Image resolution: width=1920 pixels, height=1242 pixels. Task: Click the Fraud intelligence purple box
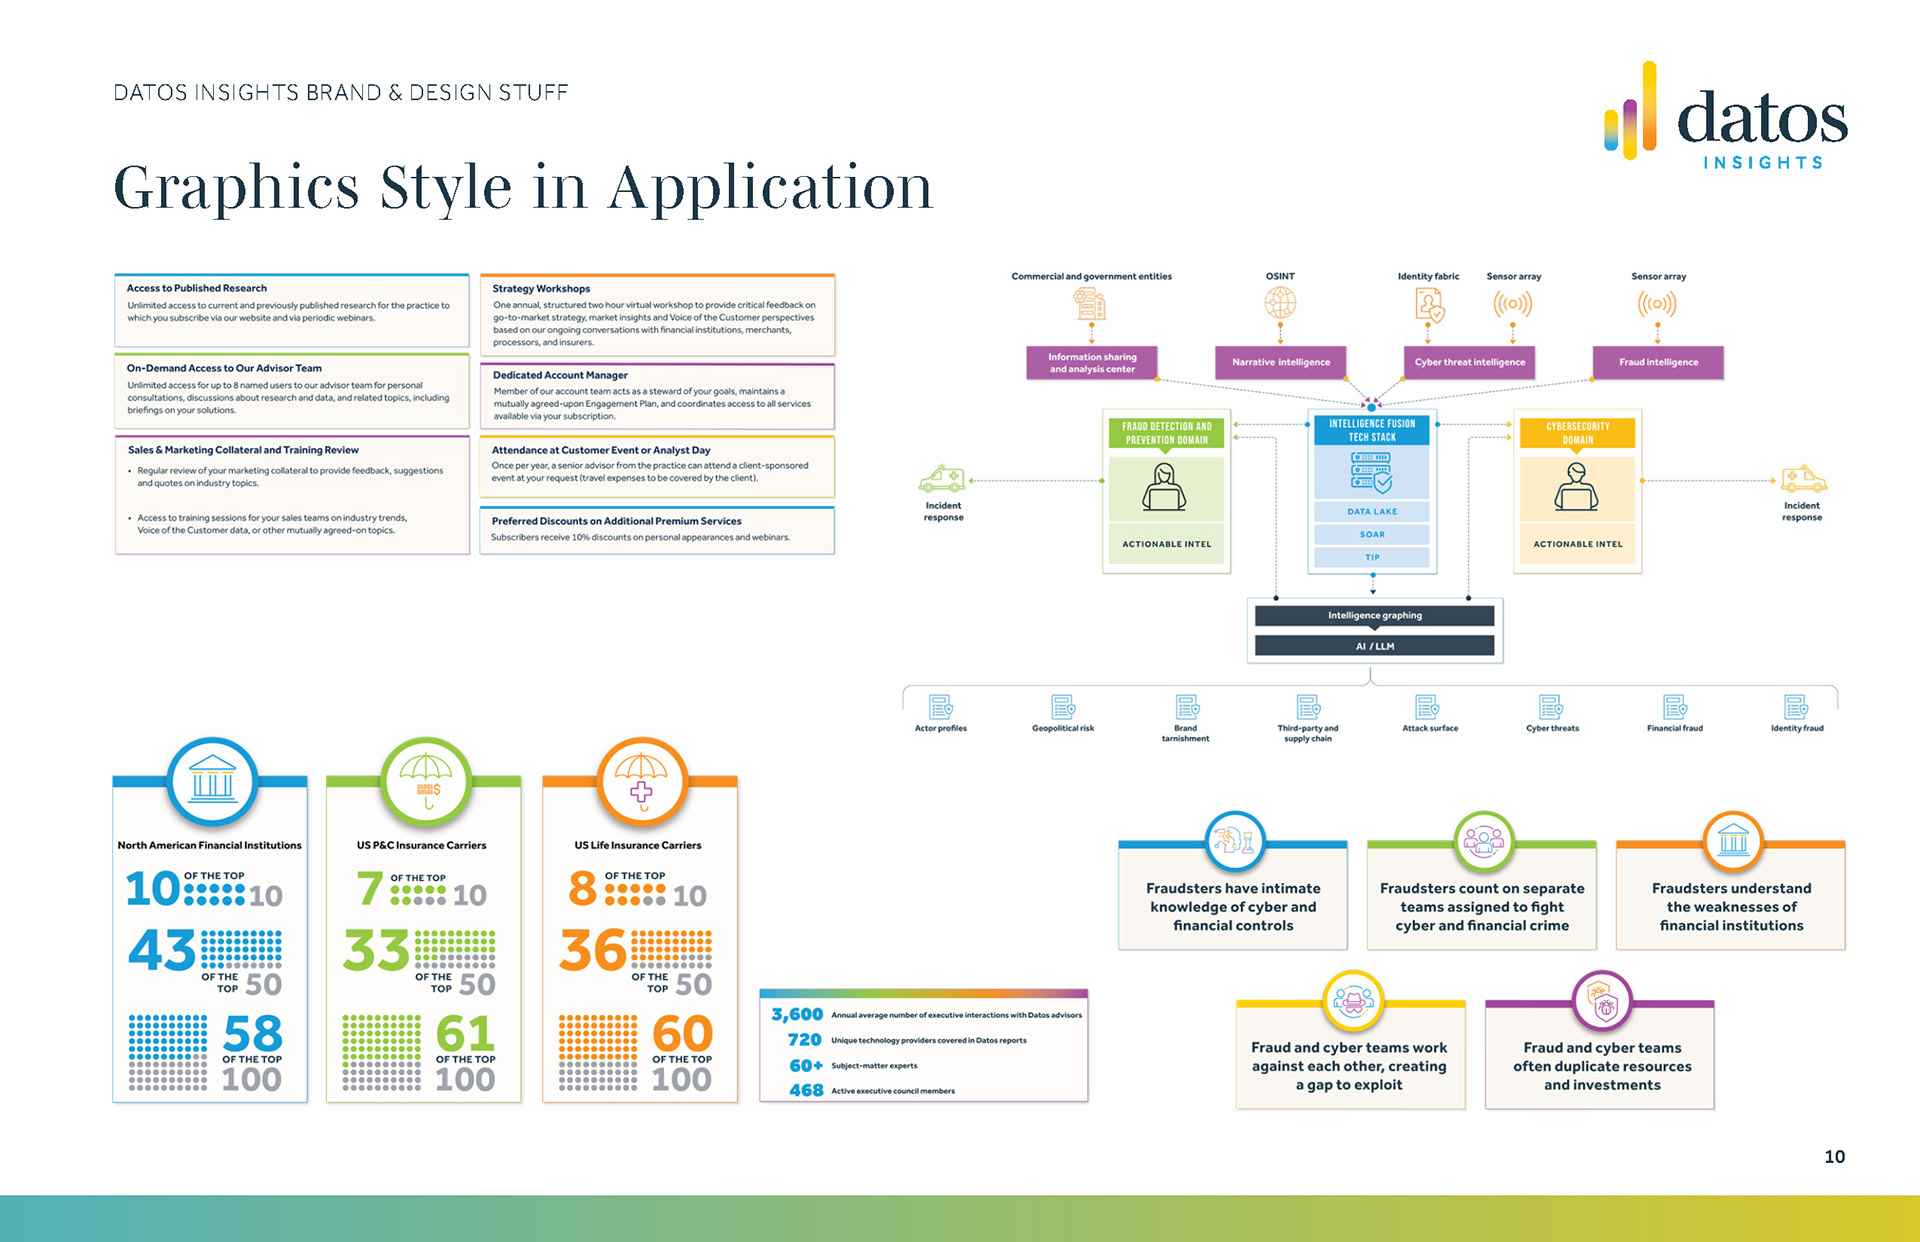(1658, 362)
